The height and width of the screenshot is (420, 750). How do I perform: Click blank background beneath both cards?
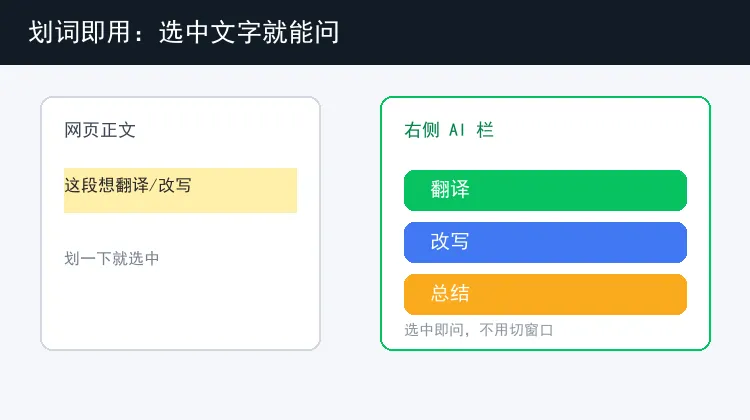click(375, 386)
